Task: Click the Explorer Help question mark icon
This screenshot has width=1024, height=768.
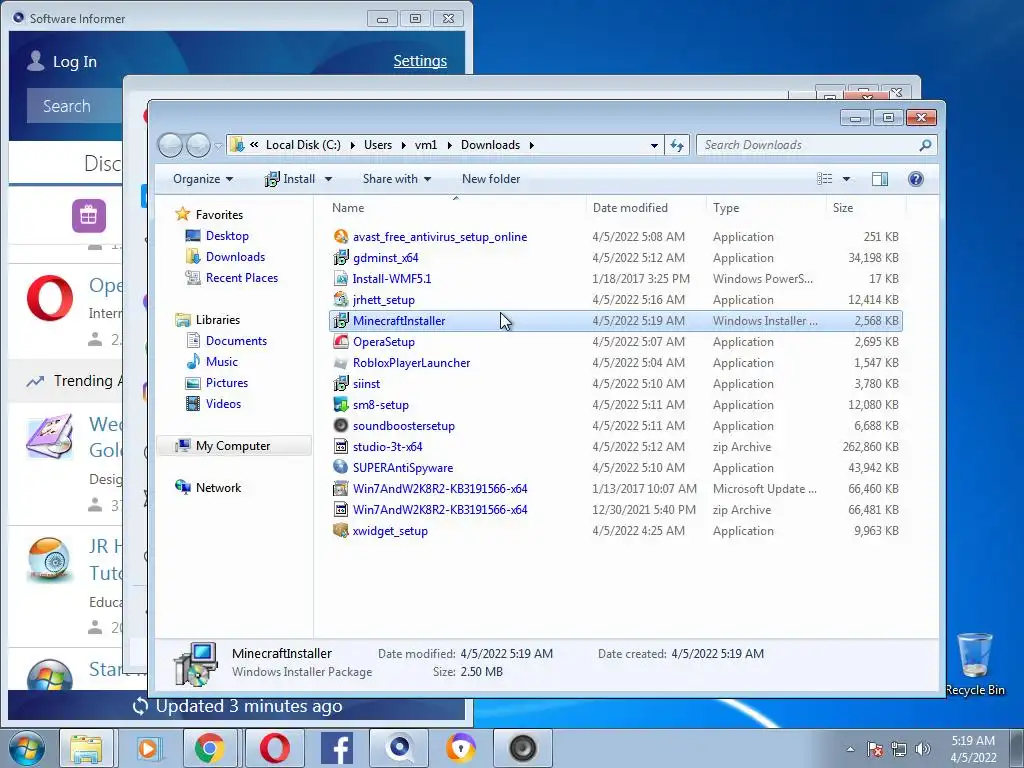Action: coord(916,179)
